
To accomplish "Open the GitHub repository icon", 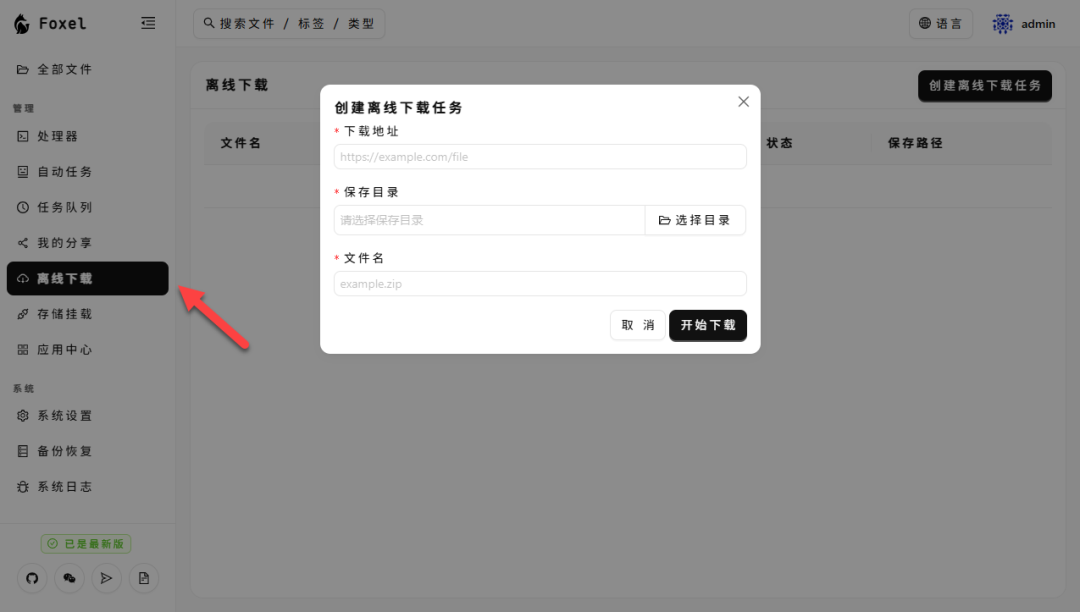I will (x=31, y=578).
